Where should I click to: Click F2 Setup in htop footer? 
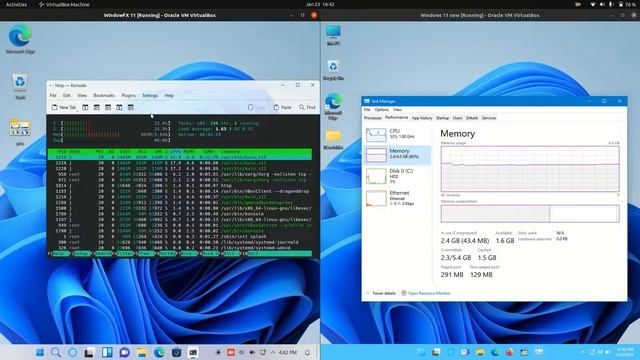click(x=80, y=253)
